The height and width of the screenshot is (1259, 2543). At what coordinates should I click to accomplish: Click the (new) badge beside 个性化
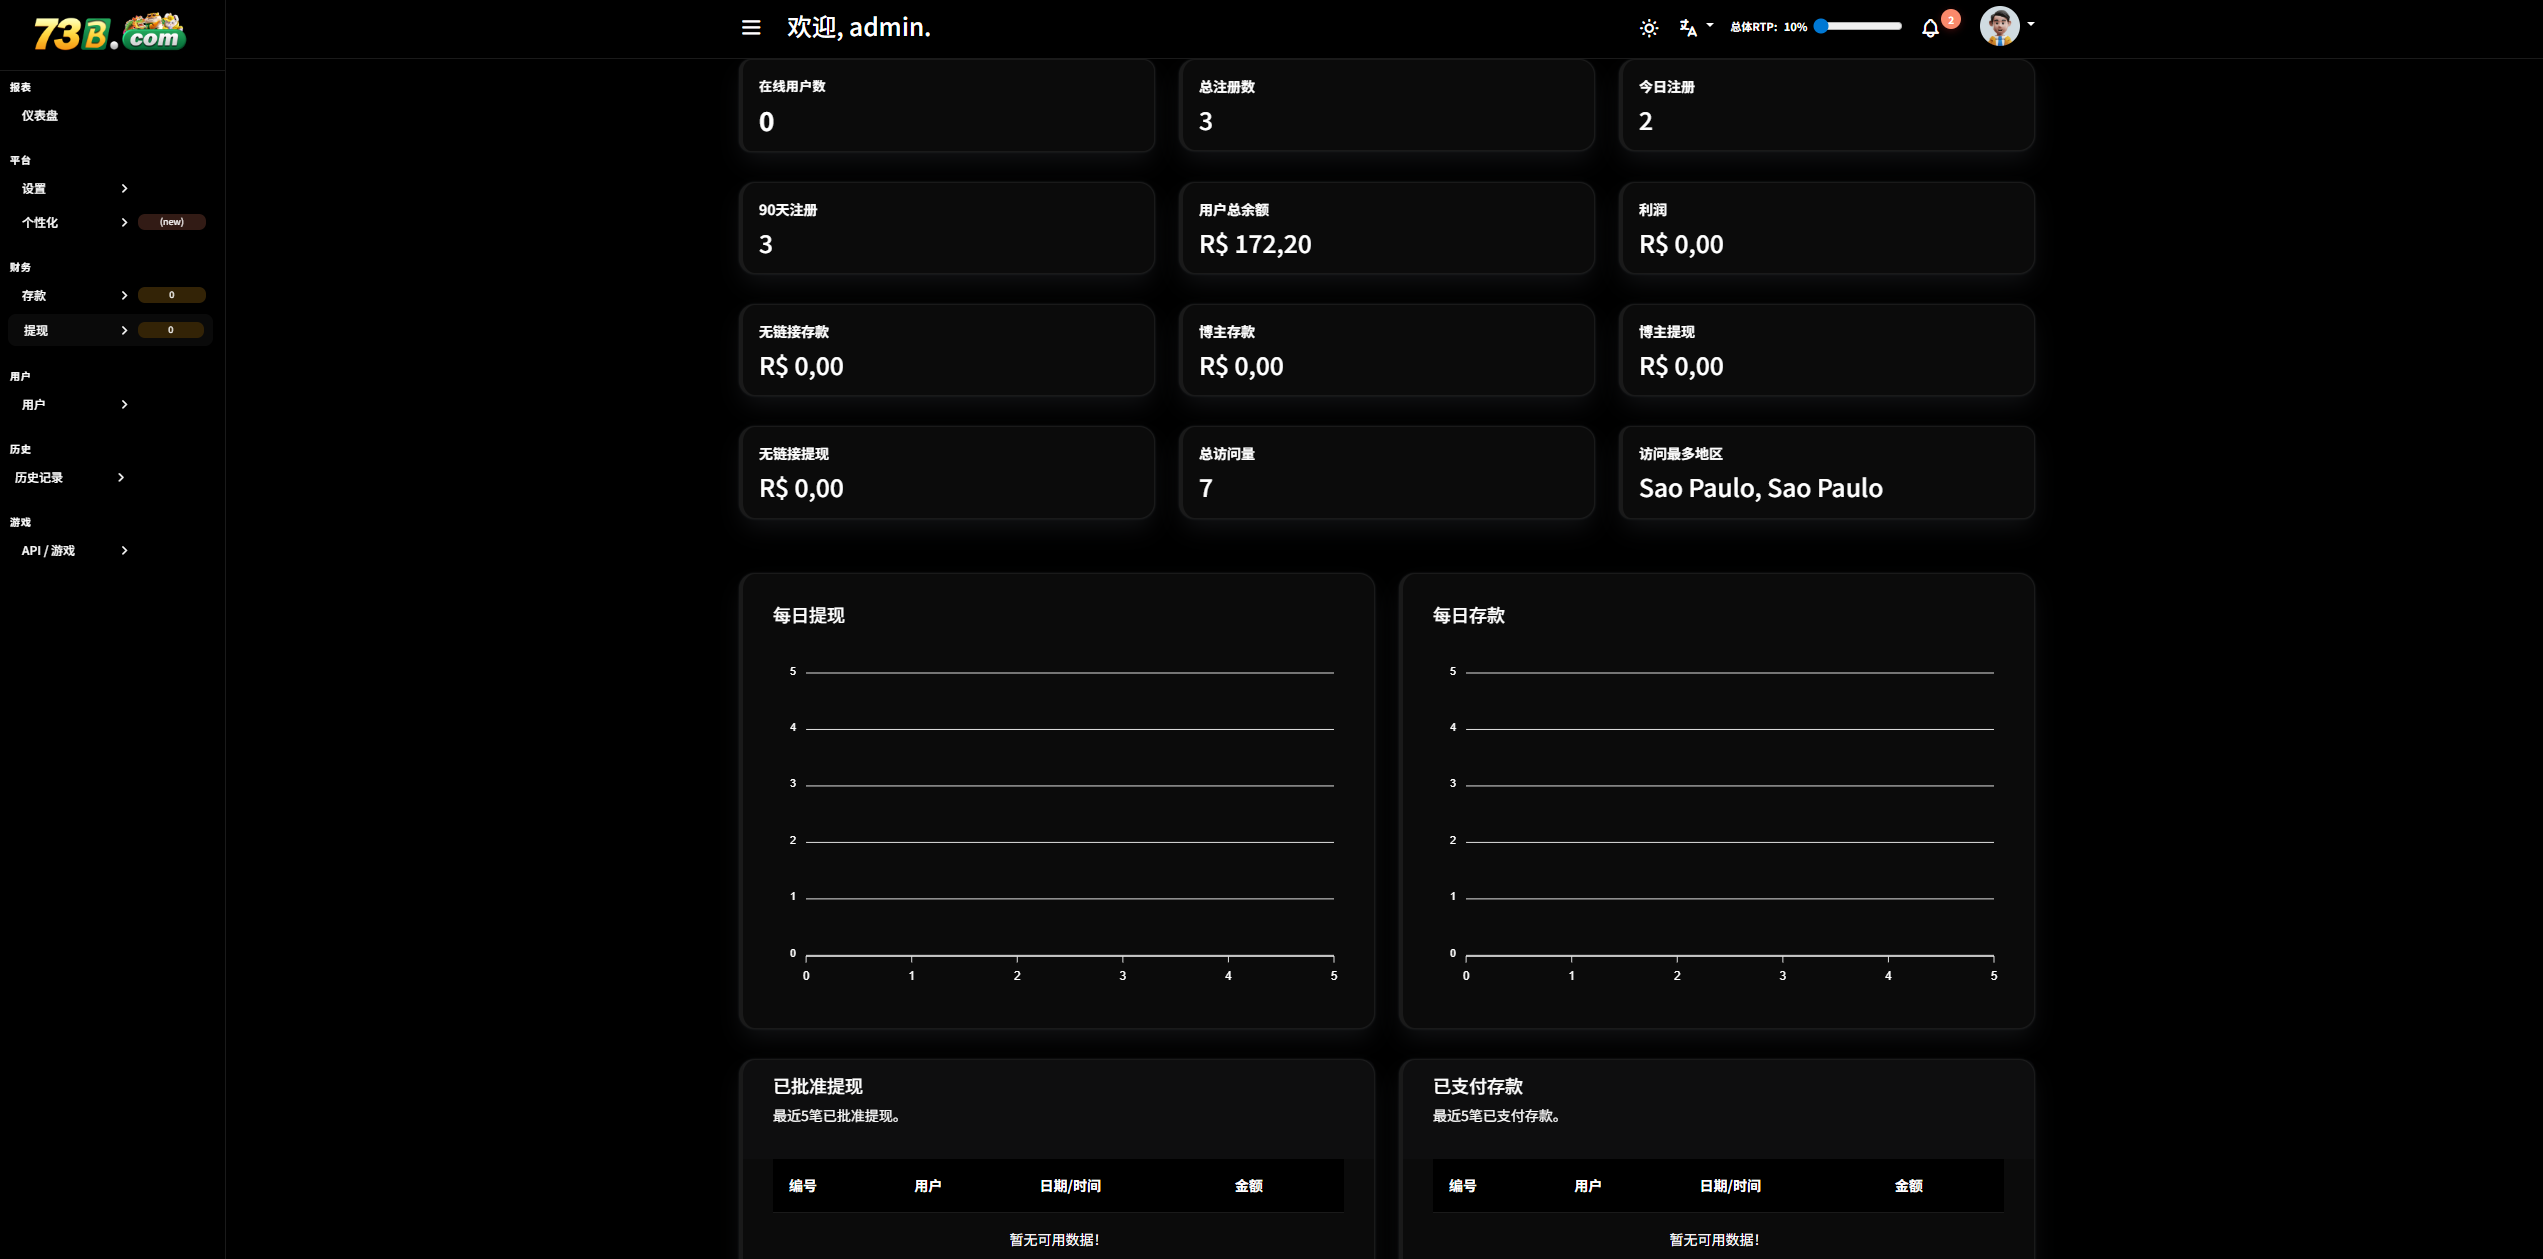coord(171,222)
